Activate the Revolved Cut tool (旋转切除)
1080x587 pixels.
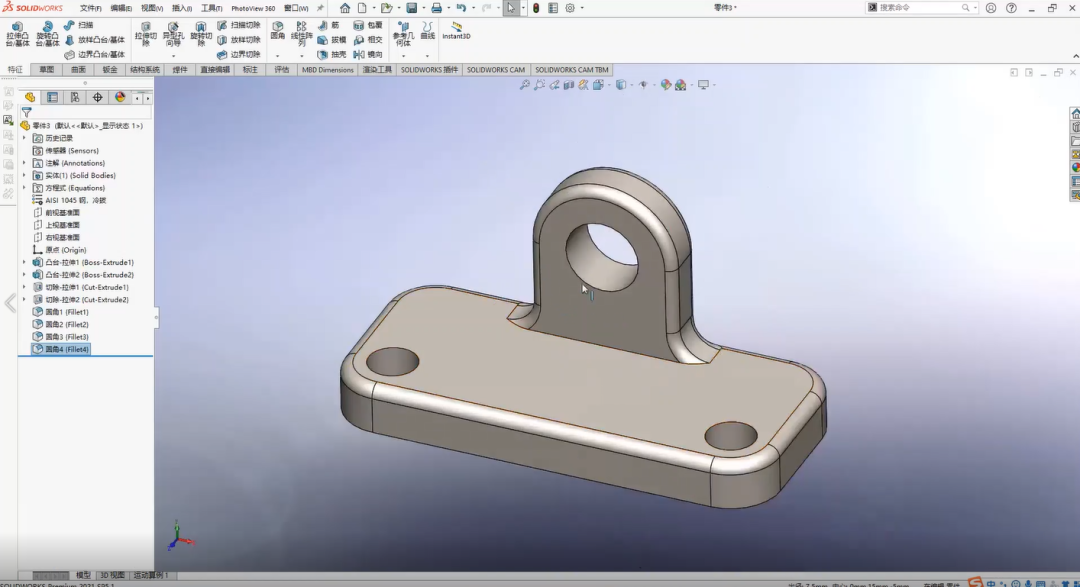pos(200,34)
